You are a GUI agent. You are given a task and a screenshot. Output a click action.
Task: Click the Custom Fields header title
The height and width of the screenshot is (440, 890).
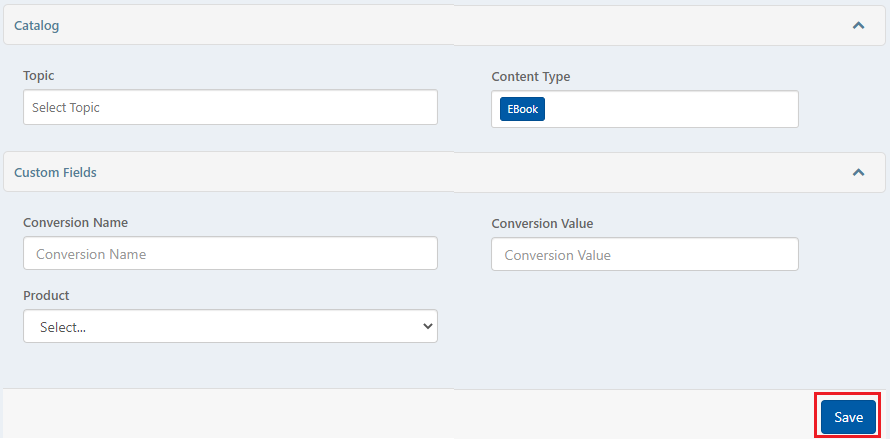pyautogui.click(x=55, y=172)
